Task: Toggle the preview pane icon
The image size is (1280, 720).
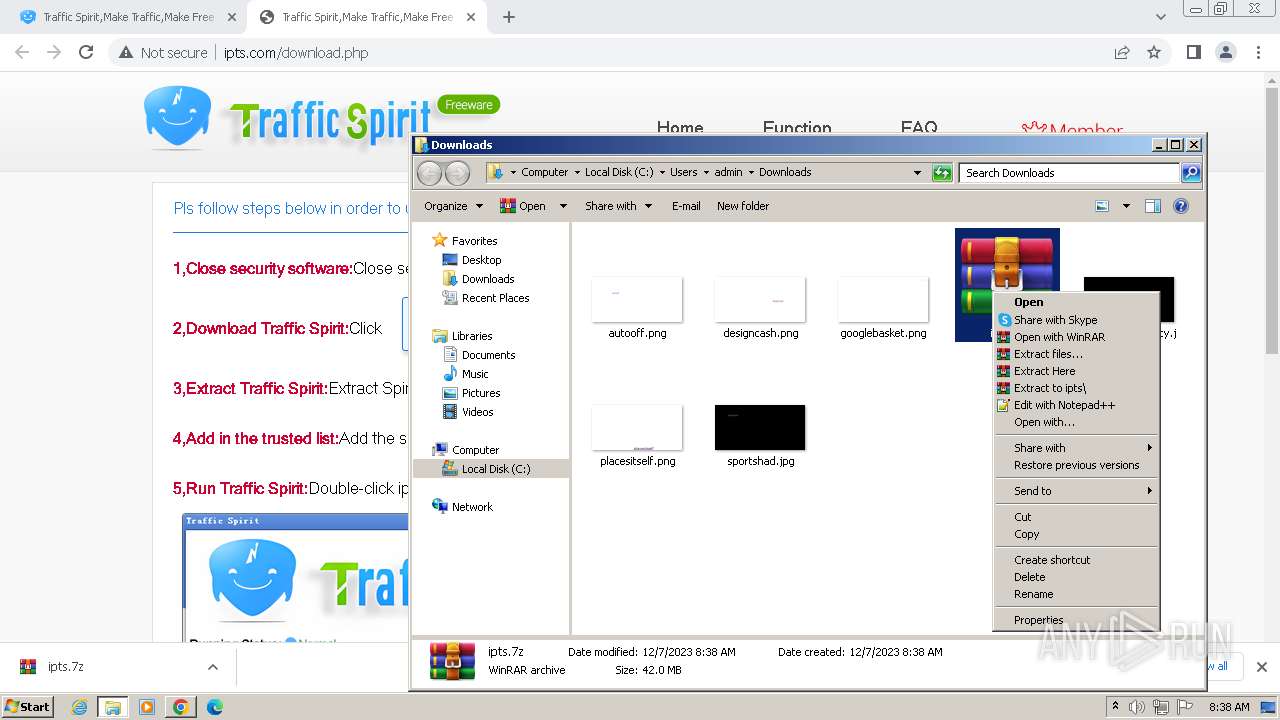Action: [x=1152, y=206]
